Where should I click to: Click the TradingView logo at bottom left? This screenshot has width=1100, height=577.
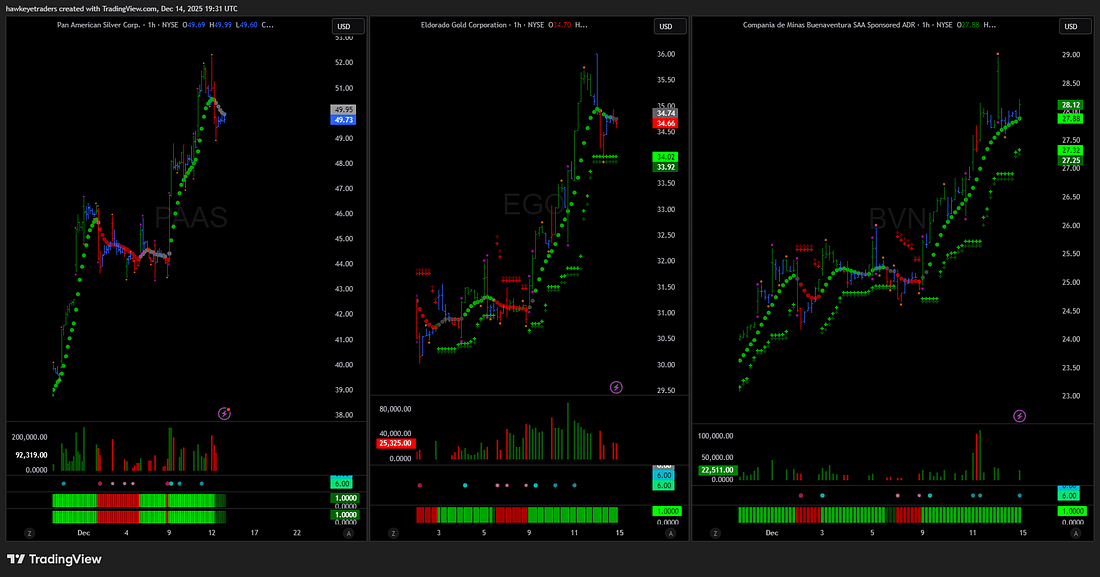pyautogui.click(x=54, y=559)
